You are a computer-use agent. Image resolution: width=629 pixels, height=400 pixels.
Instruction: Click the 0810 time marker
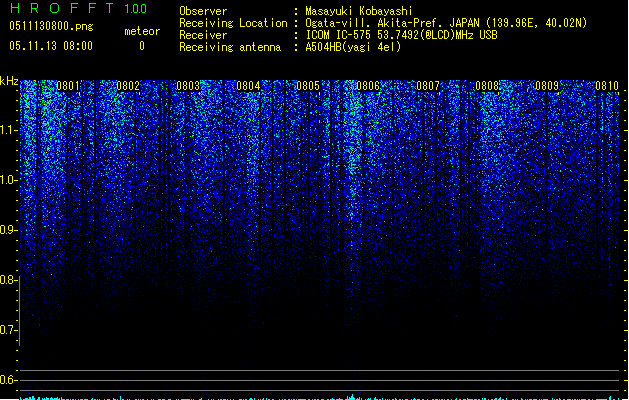click(607, 86)
